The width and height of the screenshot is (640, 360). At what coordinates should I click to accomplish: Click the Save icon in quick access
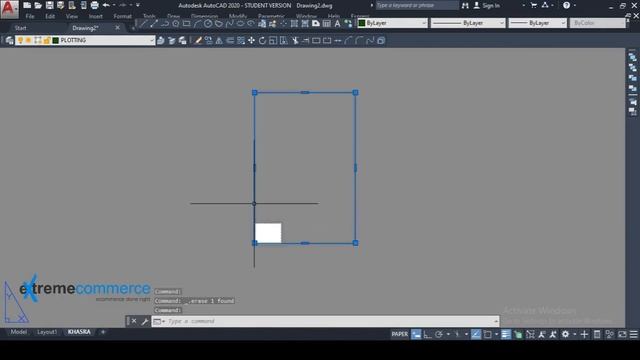pyautogui.click(x=49, y=5)
